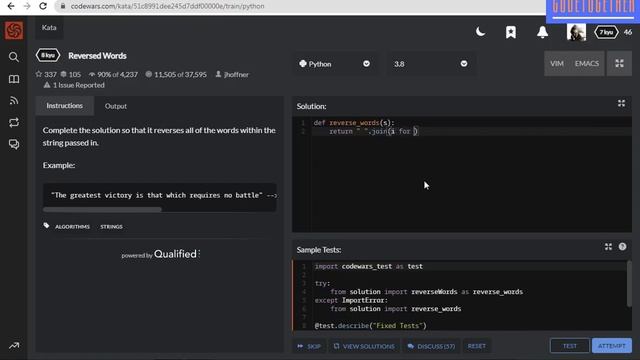Image resolution: width=640 pixels, height=360 pixels.
Task: Reload the page with browser refresh
Action: tap(43, 6)
